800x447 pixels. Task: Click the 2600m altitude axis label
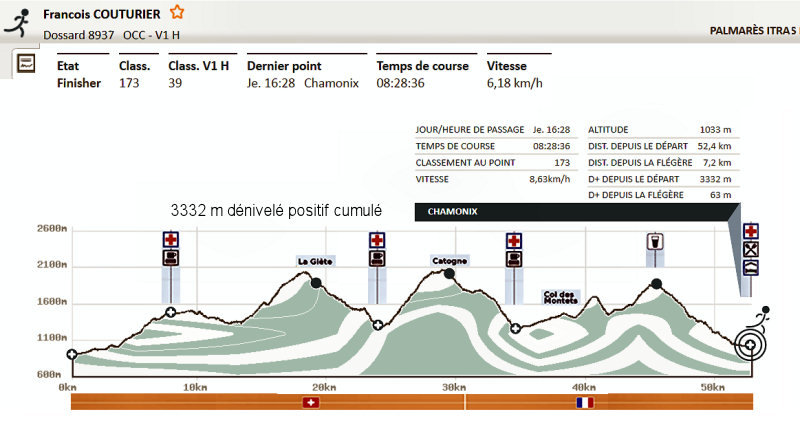(52, 228)
